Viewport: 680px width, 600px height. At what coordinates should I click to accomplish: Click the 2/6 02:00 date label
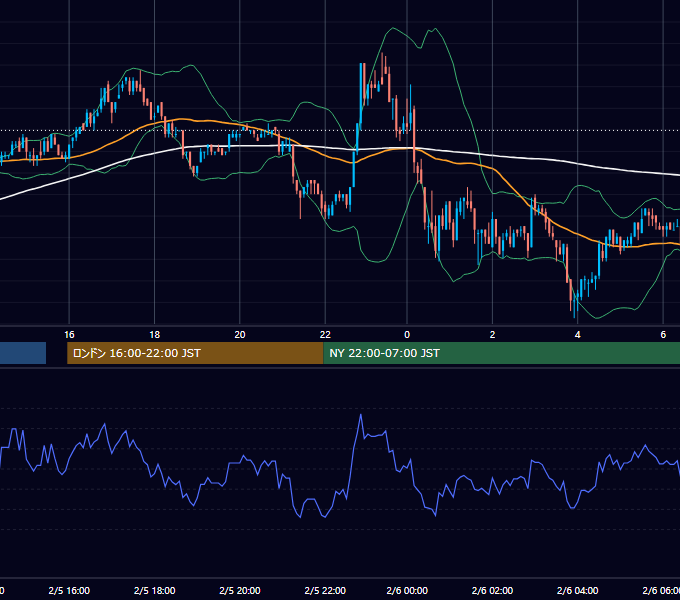pyautogui.click(x=492, y=590)
